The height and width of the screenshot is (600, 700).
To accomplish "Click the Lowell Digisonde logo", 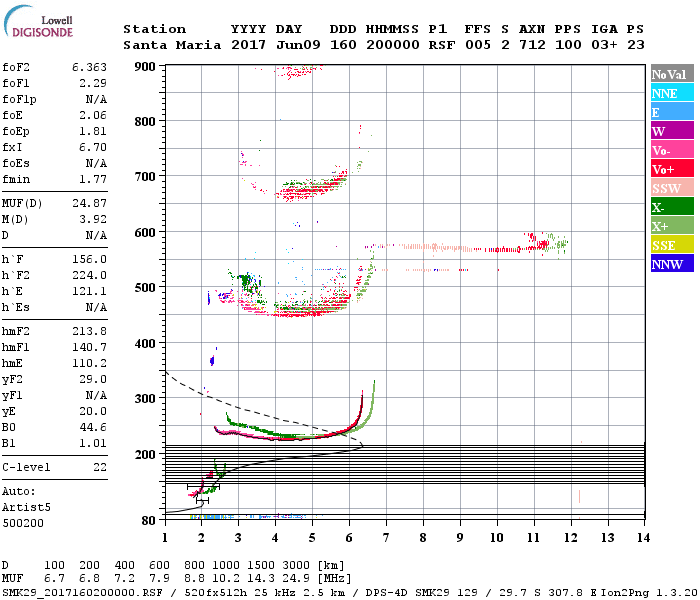I will [38, 21].
